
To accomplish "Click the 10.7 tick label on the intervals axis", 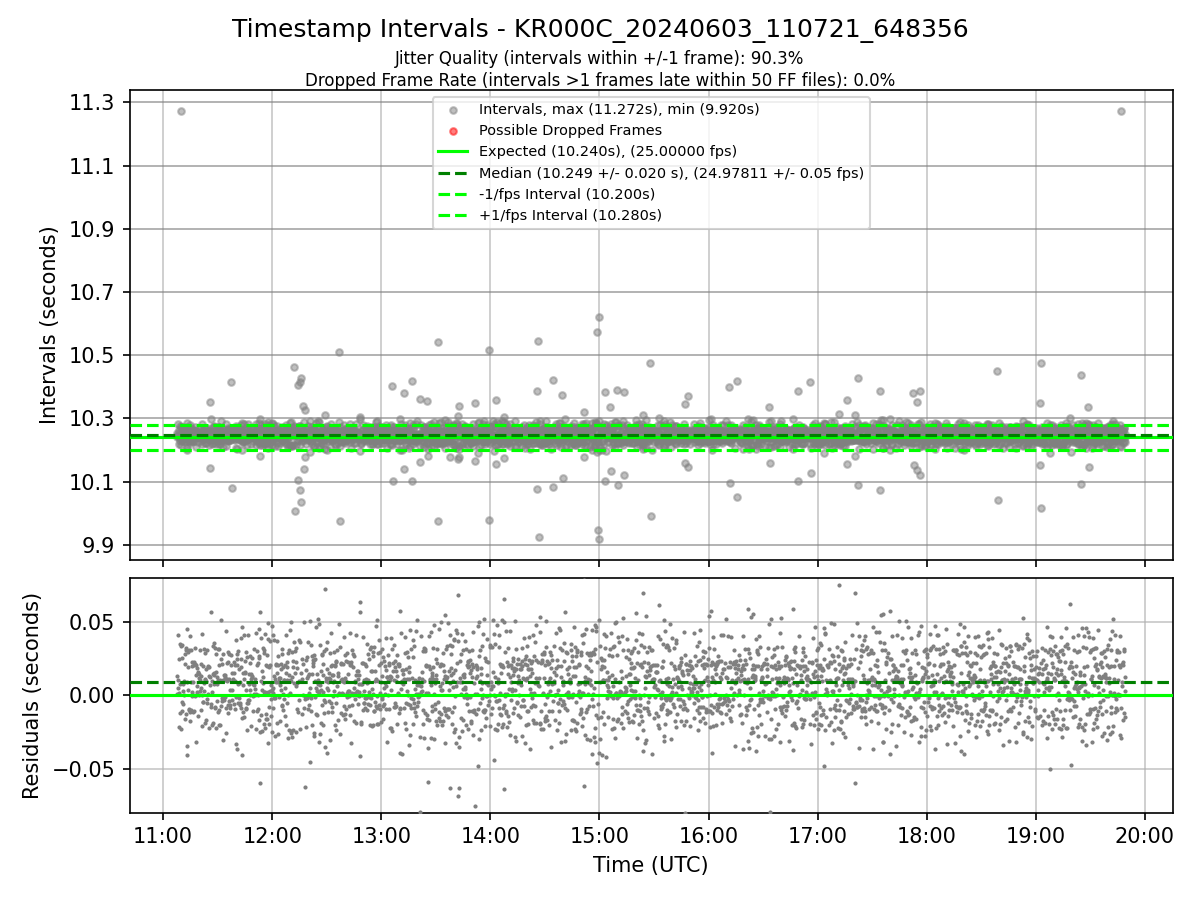I will 94,292.
